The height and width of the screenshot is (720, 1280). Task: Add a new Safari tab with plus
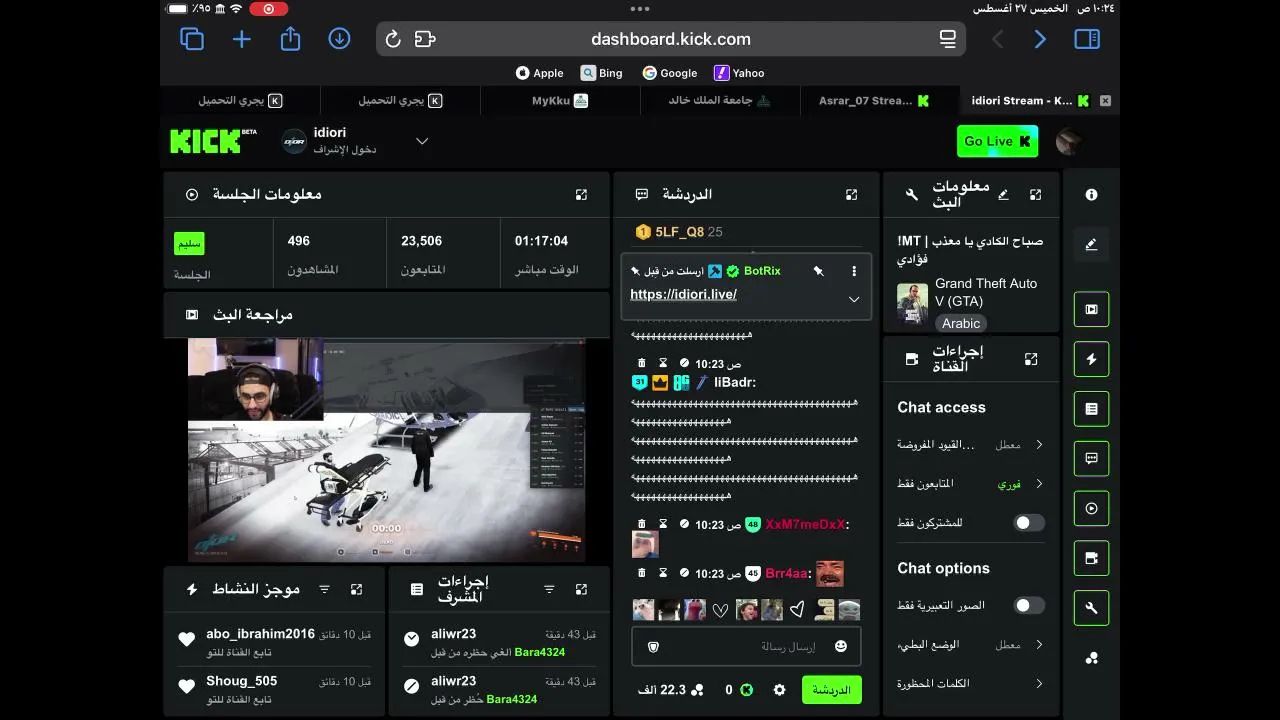tap(241, 39)
